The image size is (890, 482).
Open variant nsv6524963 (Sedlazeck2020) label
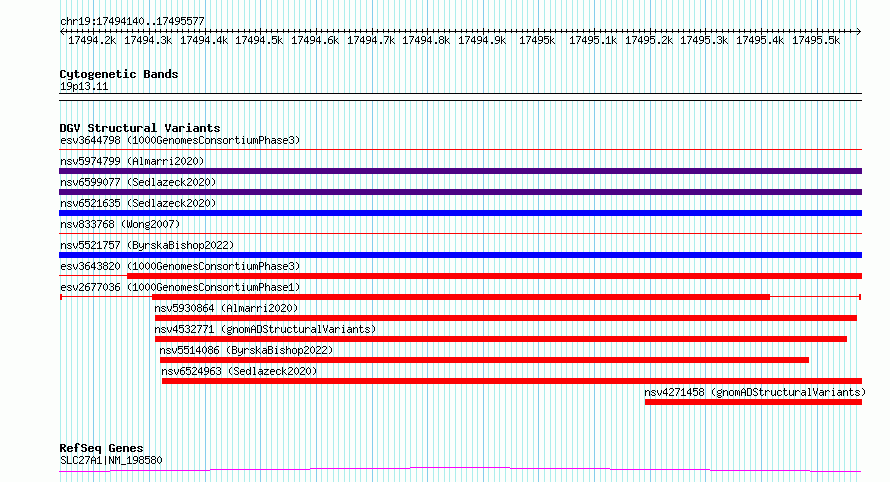[x=239, y=371]
